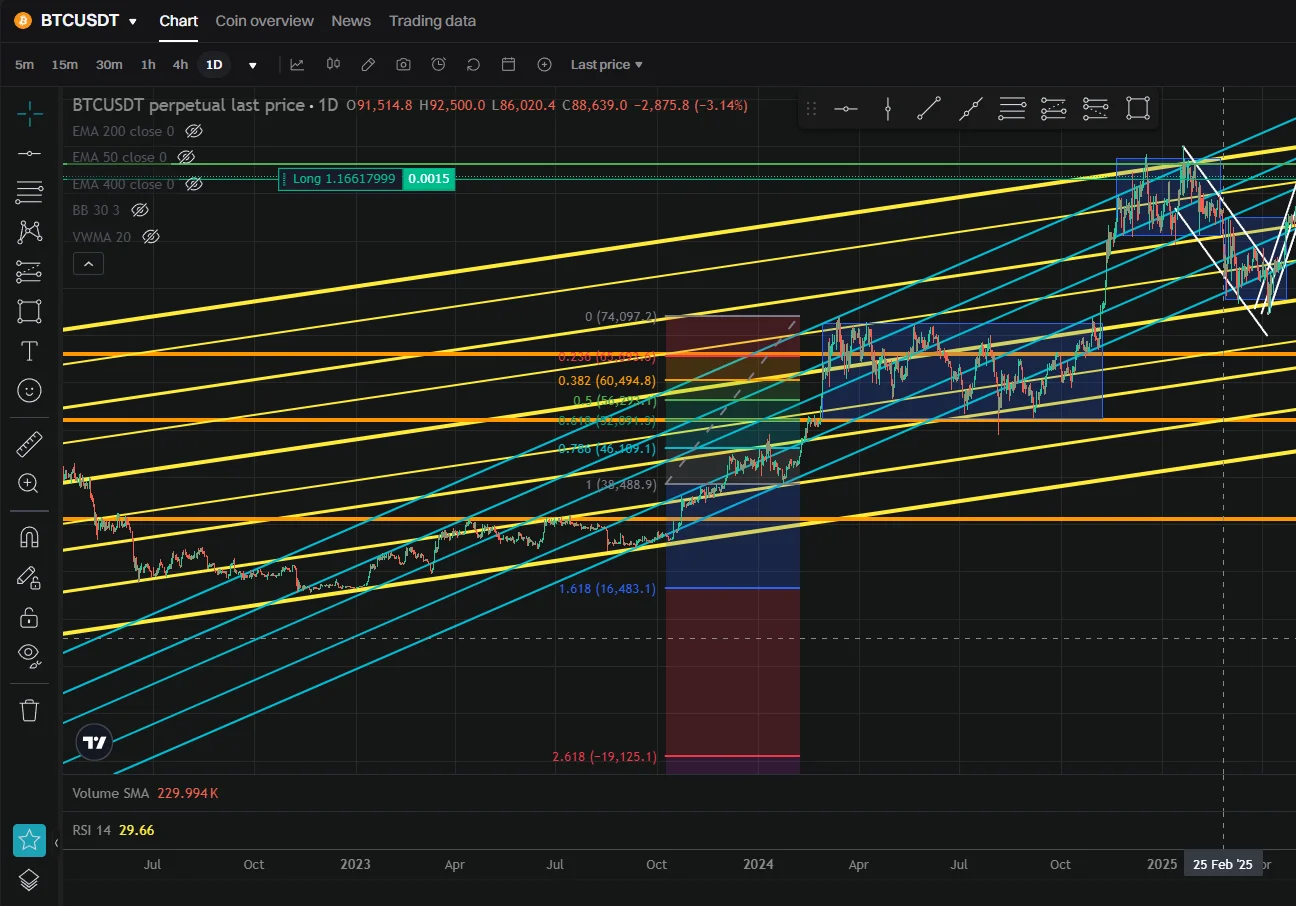Screen dimensions: 1296x906
Task: Collapse the left drawing sidebar with its arrow
Action: (56, 843)
